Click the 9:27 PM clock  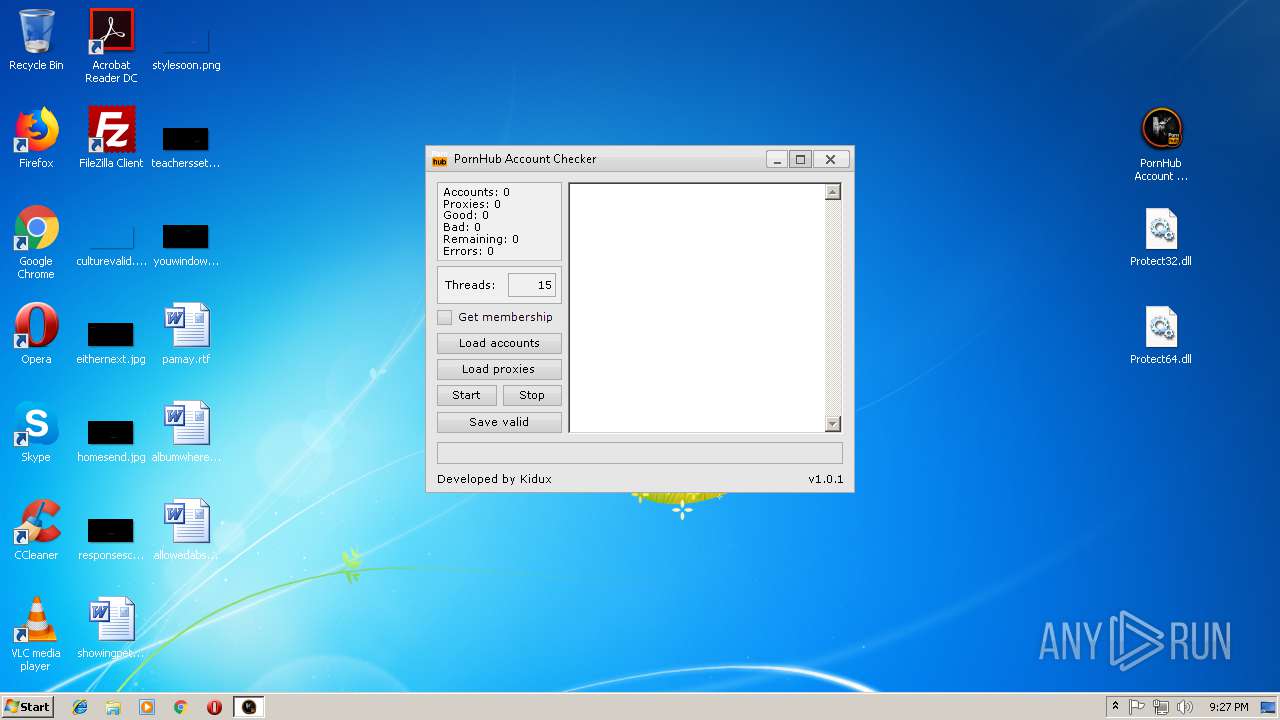point(1229,707)
